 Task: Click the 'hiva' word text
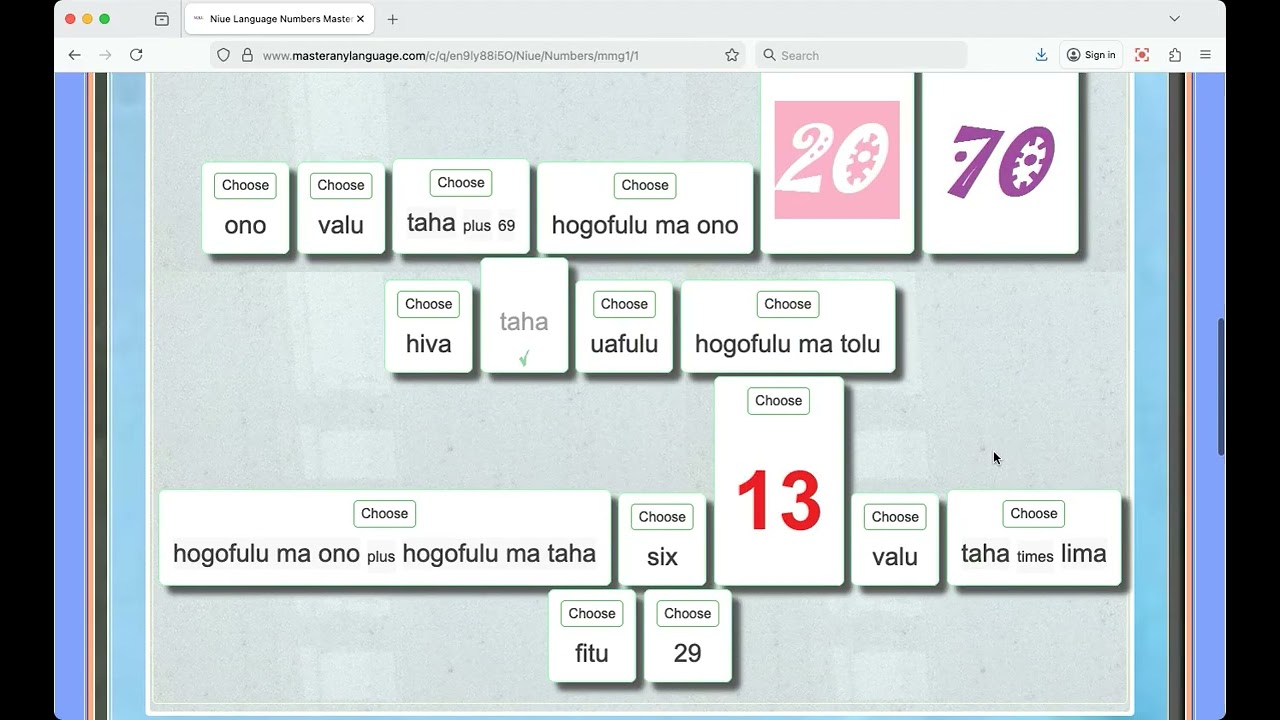click(x=429, y=344)
